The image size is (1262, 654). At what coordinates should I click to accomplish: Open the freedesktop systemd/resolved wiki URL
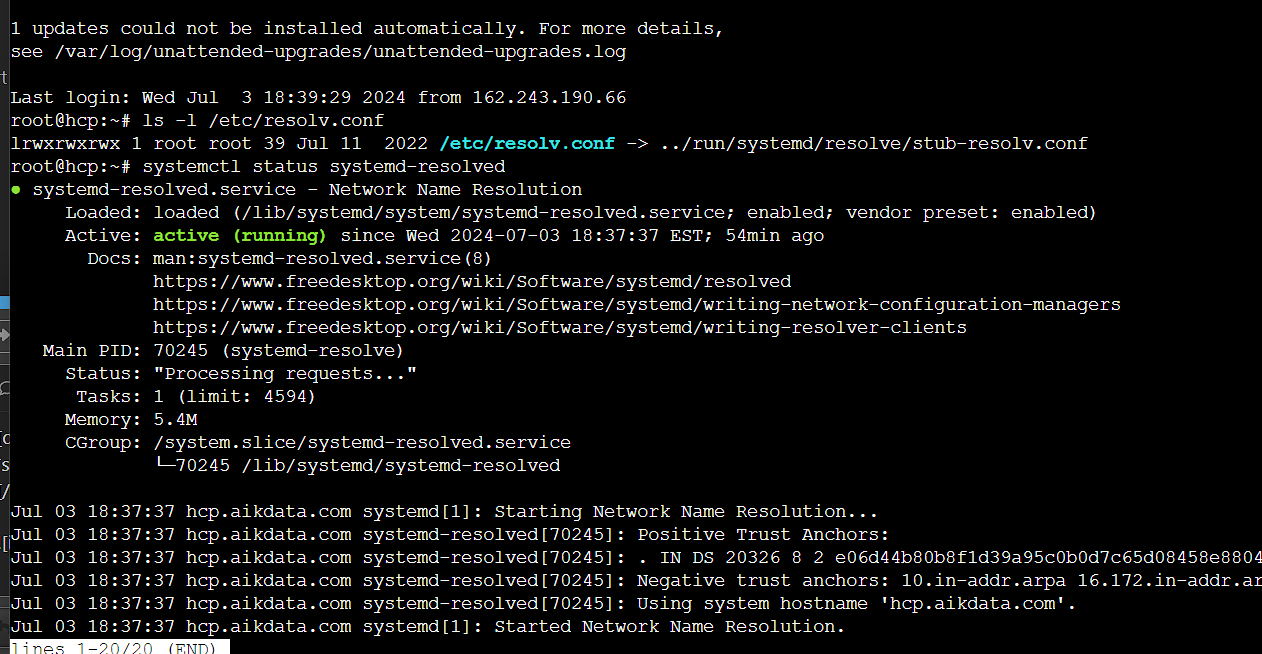pos(472,282)
